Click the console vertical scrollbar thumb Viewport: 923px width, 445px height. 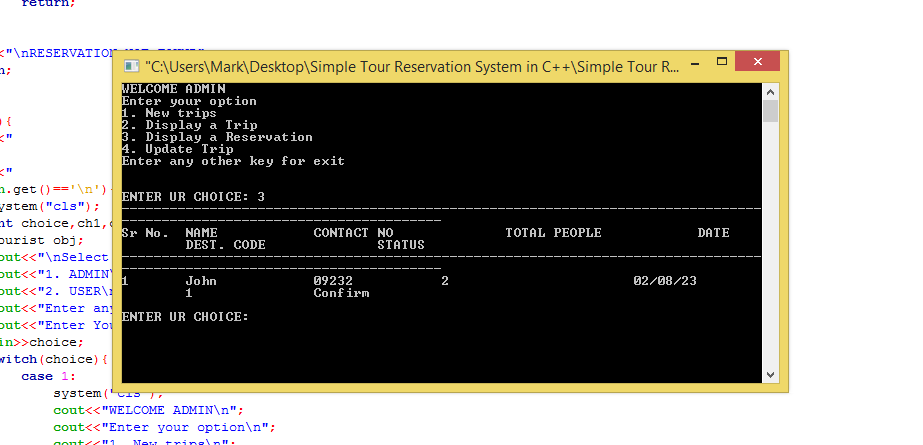tap(770, 110)
